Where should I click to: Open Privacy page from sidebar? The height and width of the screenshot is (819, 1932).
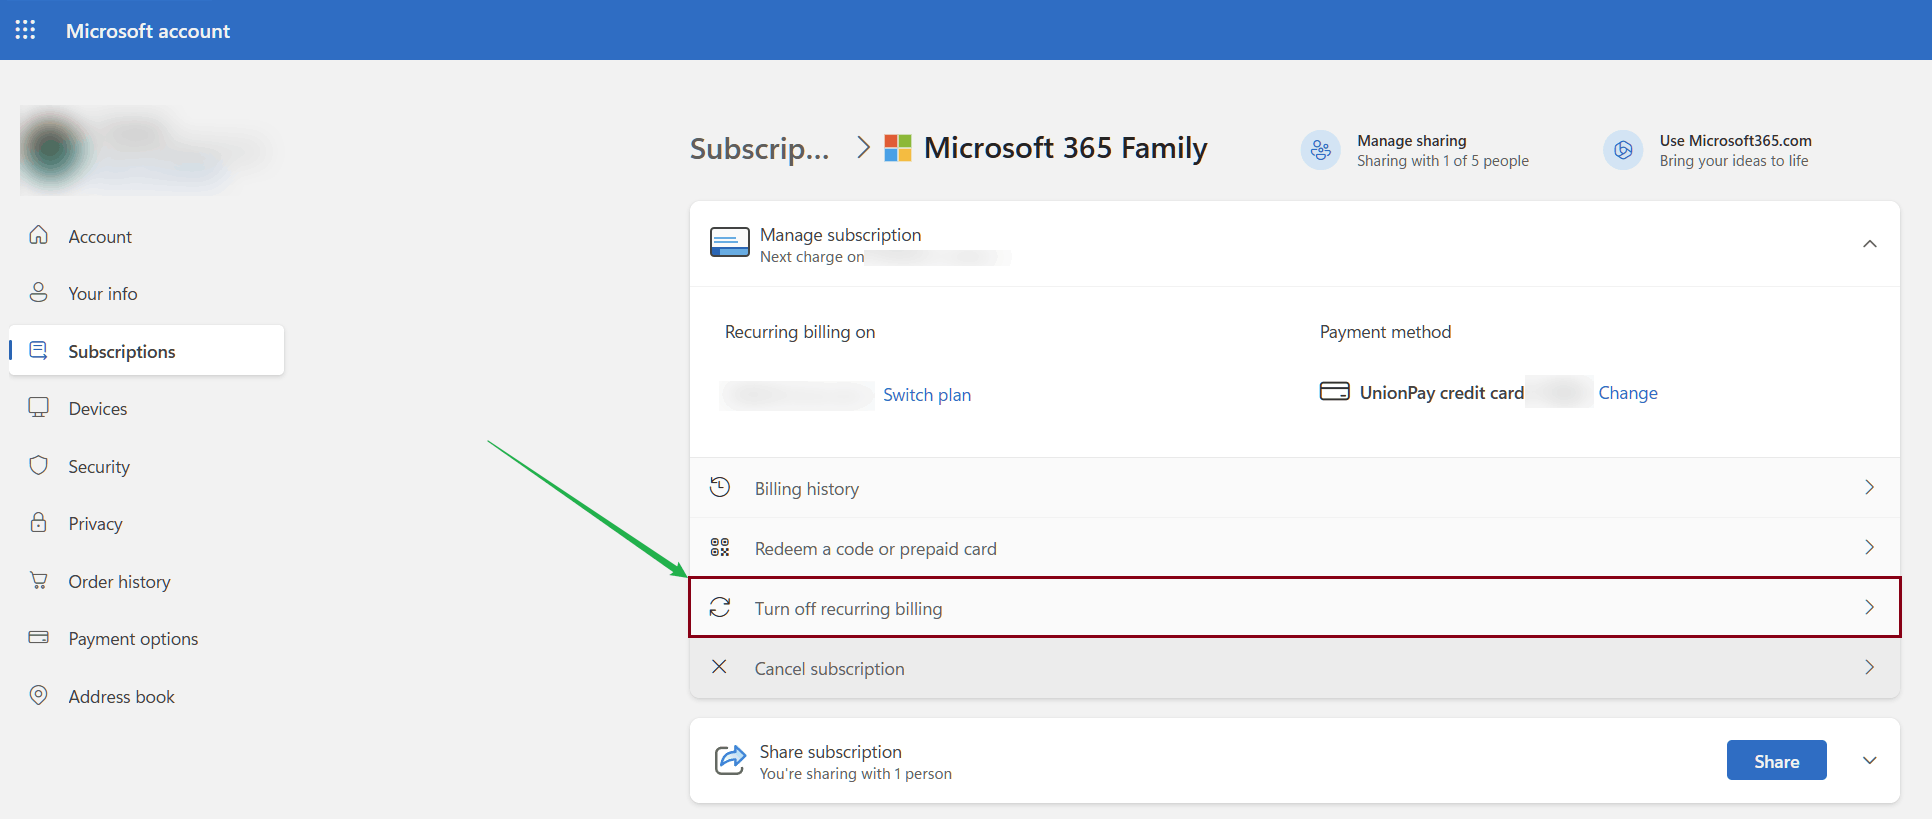tap(146, 523)
